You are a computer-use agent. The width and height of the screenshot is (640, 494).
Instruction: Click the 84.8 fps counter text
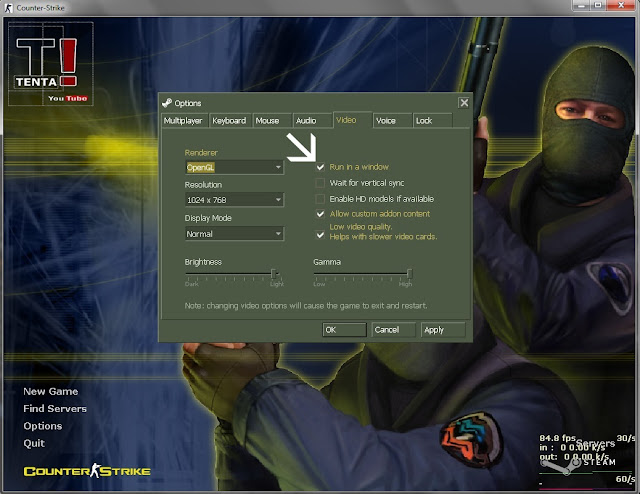pyautogui.click(x=557, y=438)
